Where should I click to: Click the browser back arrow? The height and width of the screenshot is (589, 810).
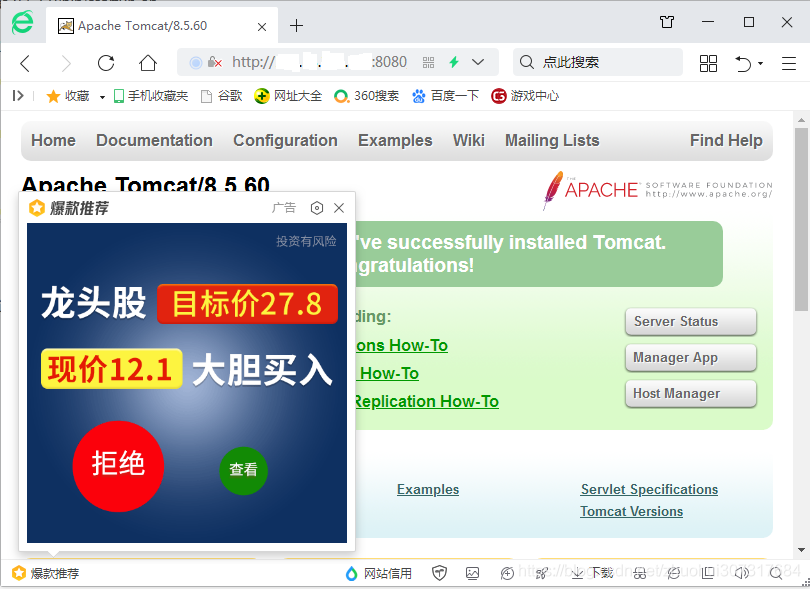25,63
